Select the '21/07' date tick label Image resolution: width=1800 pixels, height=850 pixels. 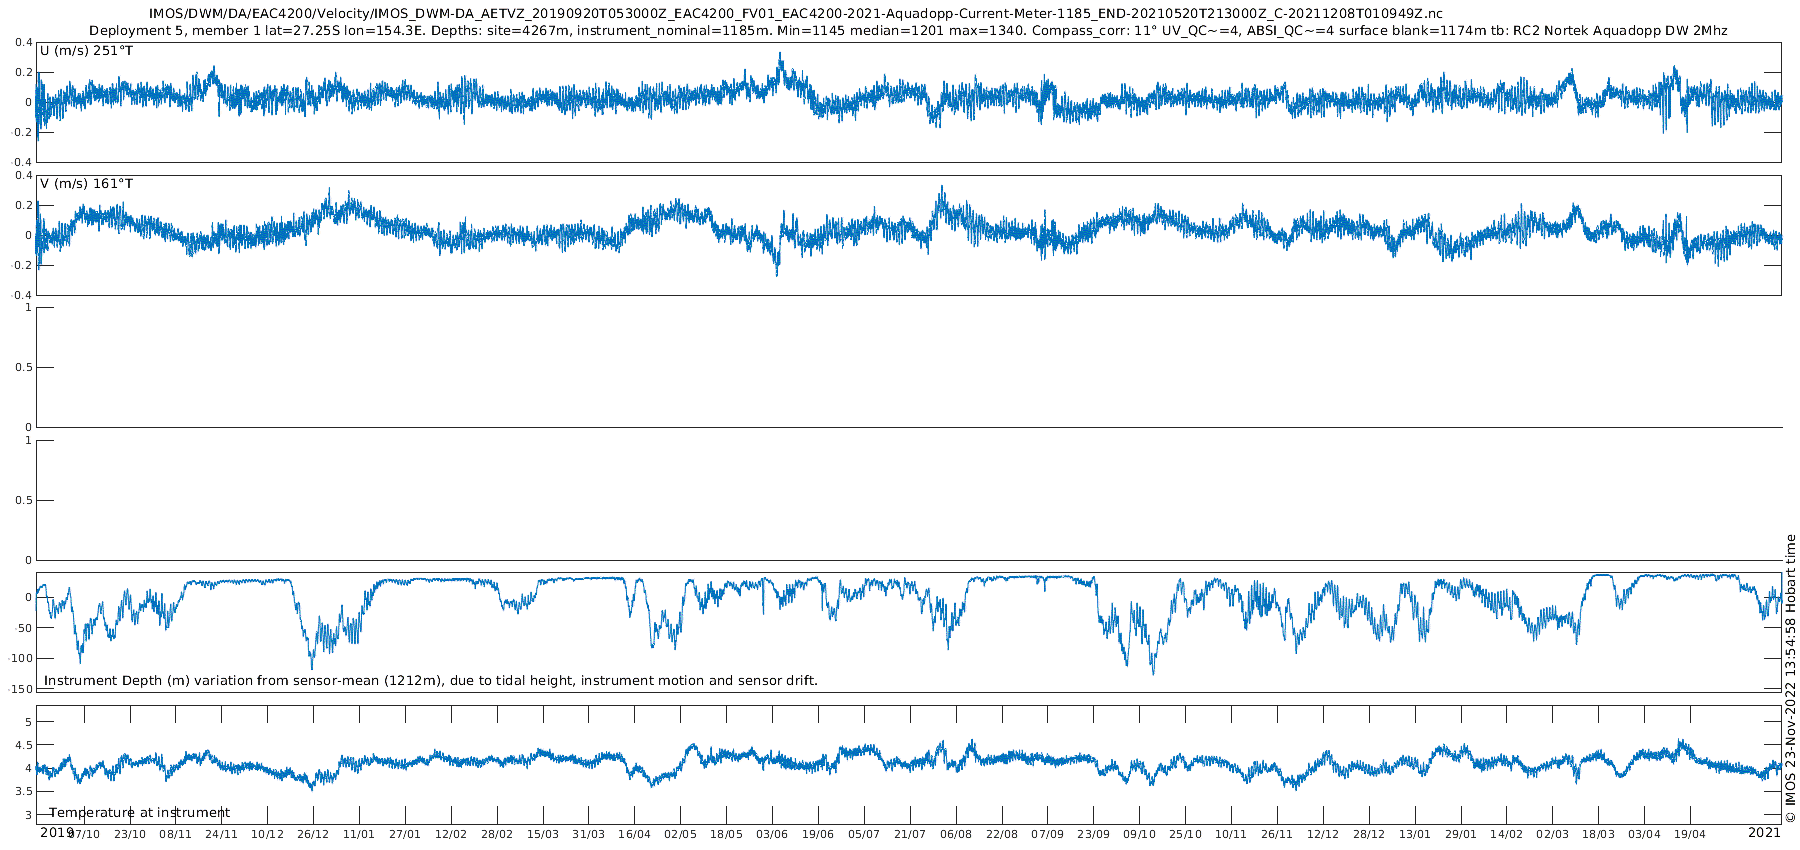pos(910,834)
